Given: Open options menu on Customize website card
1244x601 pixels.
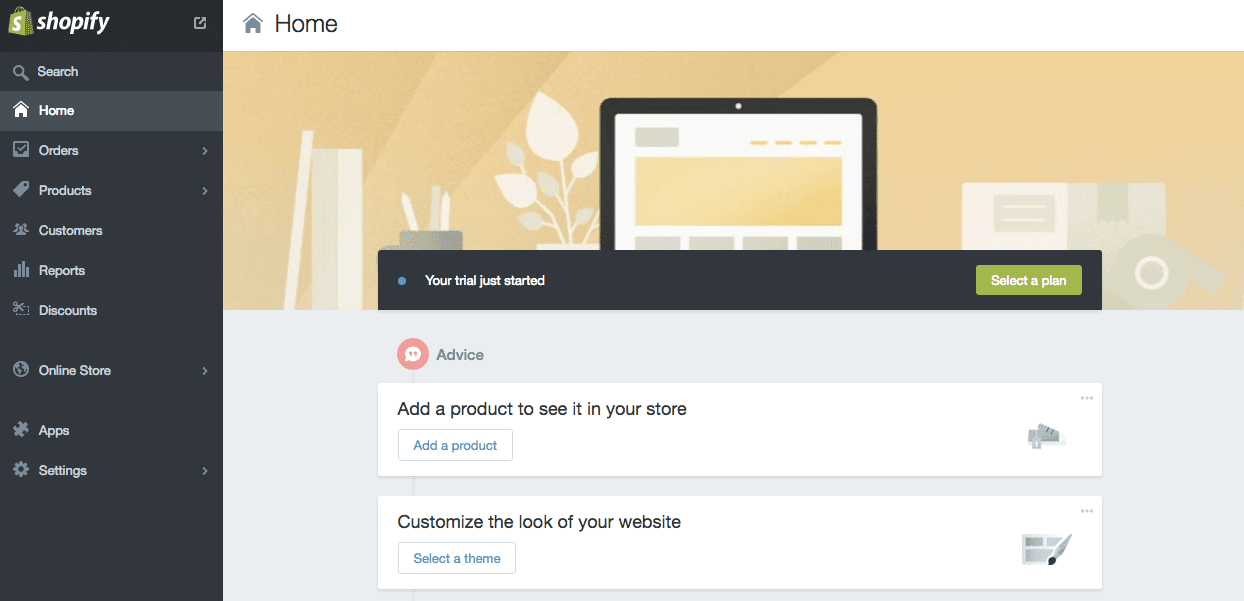Looking at the screenshot, I should pyautogui.click(x=1087, y=511).
